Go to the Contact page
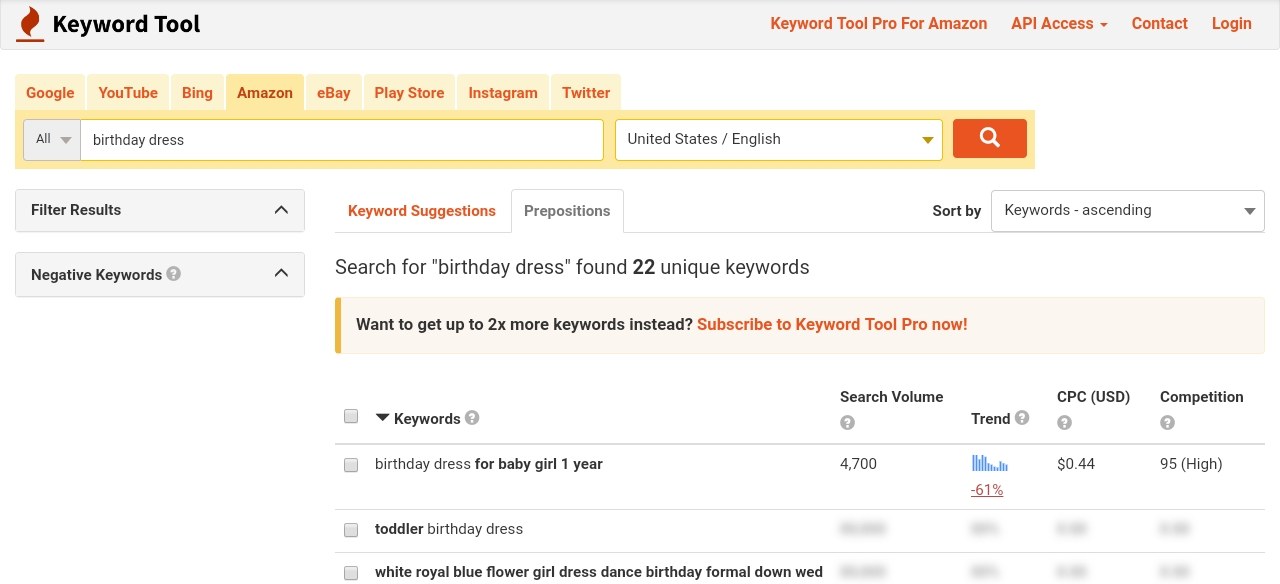The width and height of the screenshot is (1280, 584). click(1160, 24)
